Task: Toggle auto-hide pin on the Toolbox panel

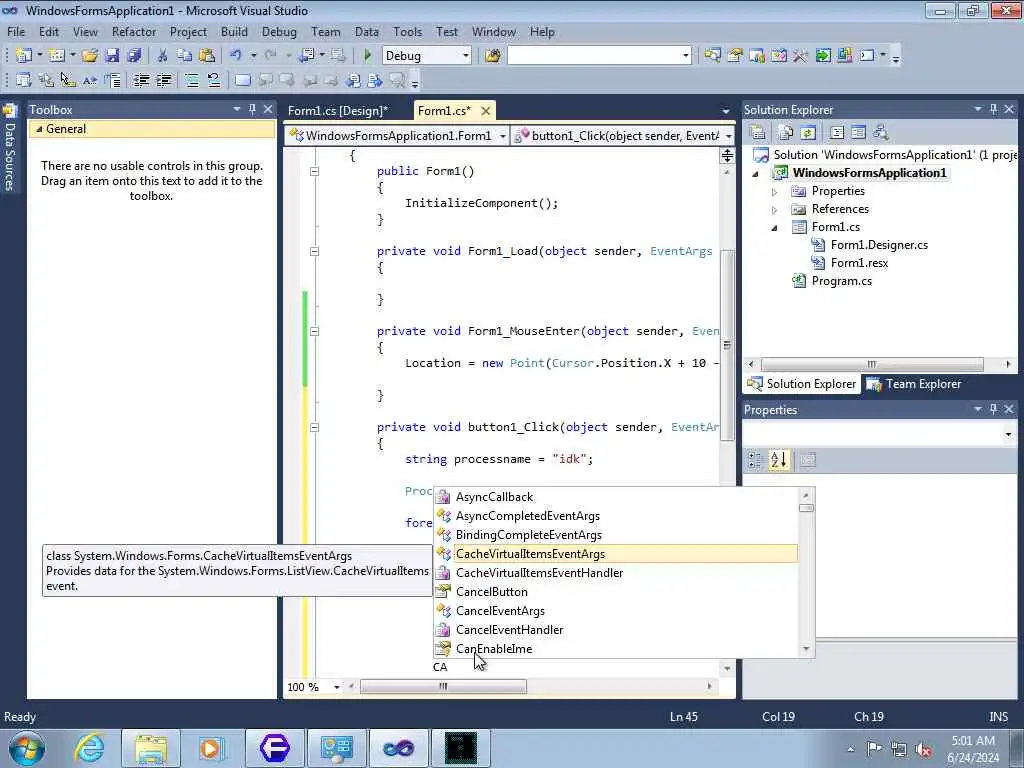Action: pyautogui.click(x=252, y=109)
